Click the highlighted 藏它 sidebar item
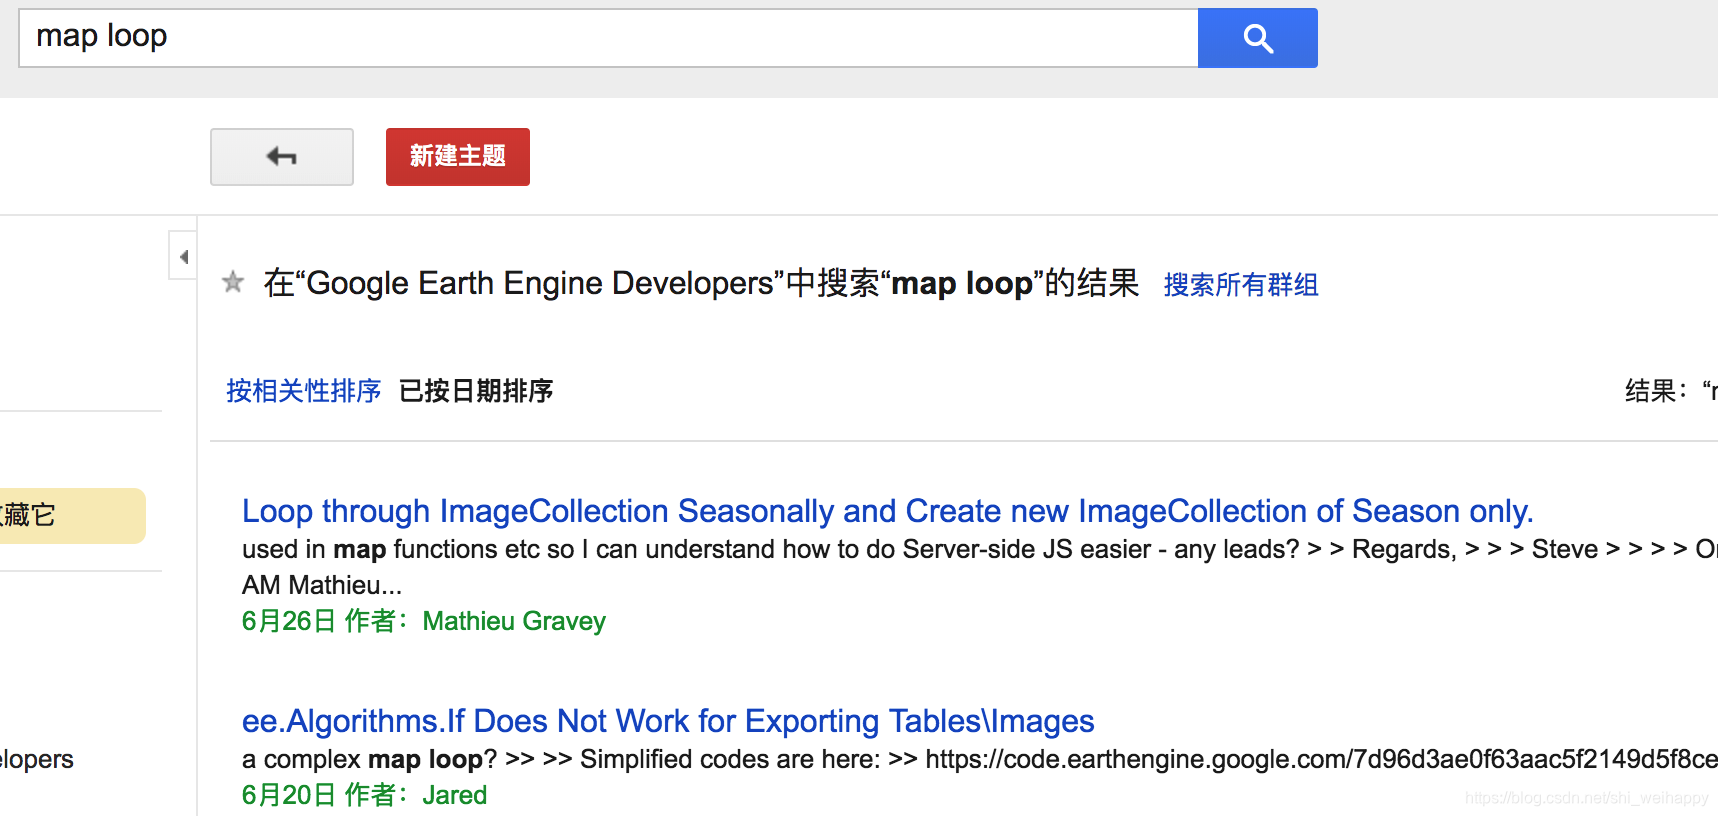 point(72,516)
